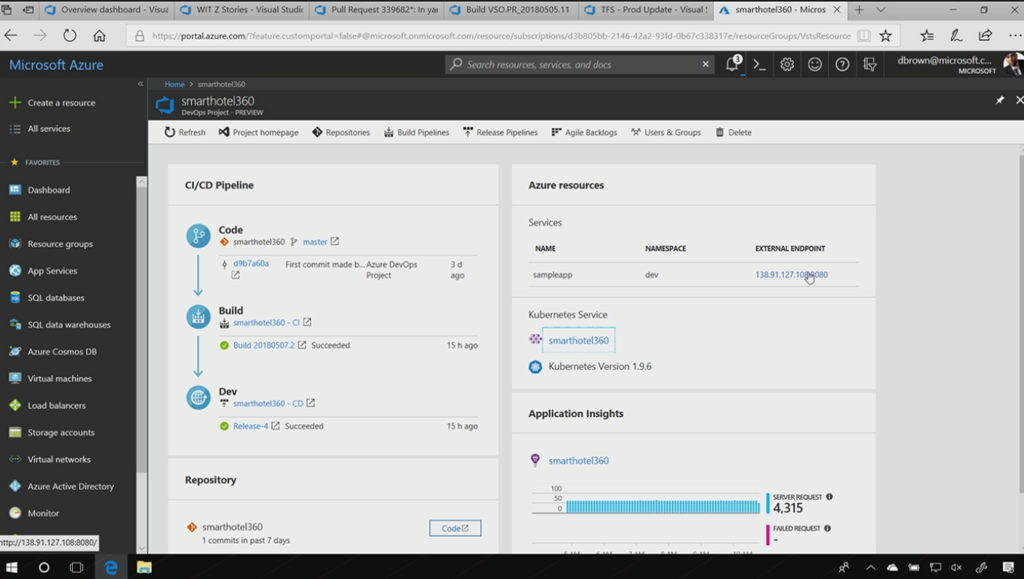Open the help question mark icon

[843, 64]
